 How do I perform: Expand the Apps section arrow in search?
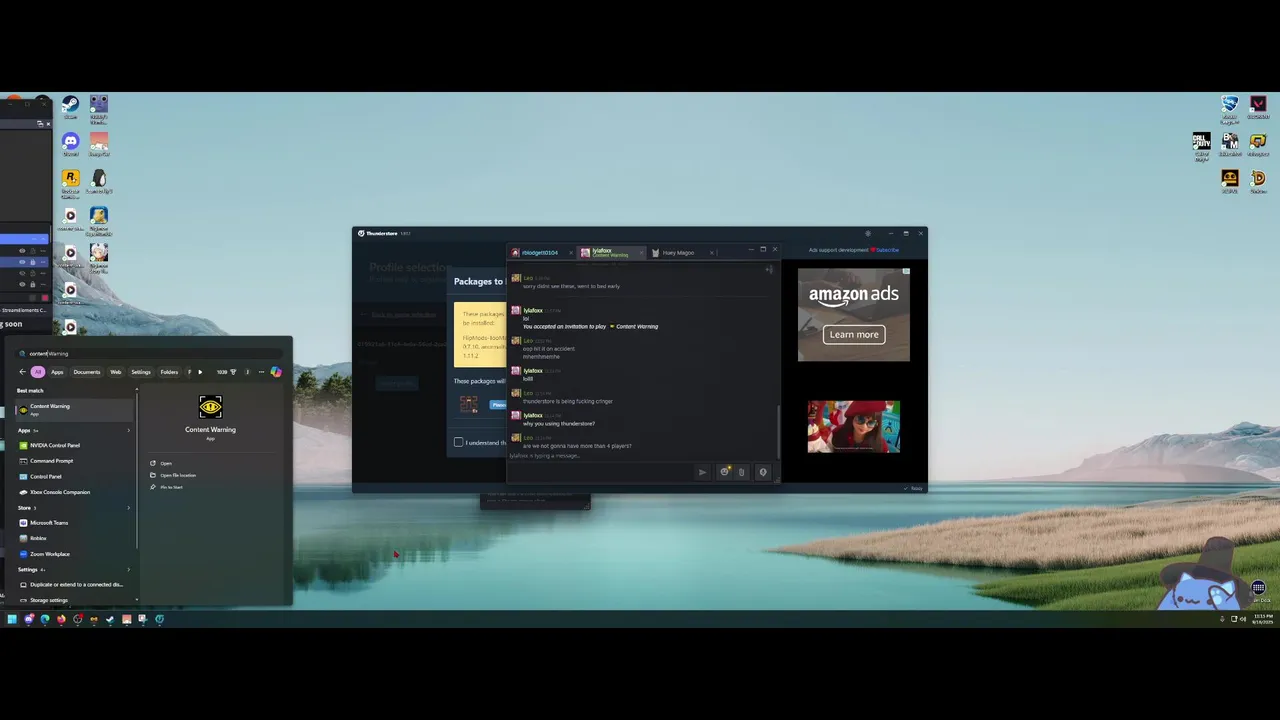128,430
